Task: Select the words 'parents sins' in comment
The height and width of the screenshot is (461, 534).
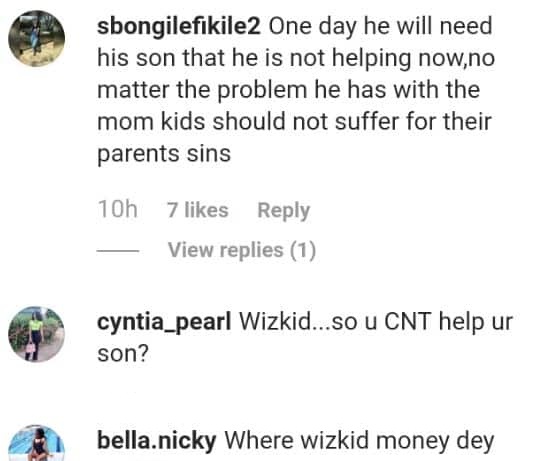Action: [164, 154]
